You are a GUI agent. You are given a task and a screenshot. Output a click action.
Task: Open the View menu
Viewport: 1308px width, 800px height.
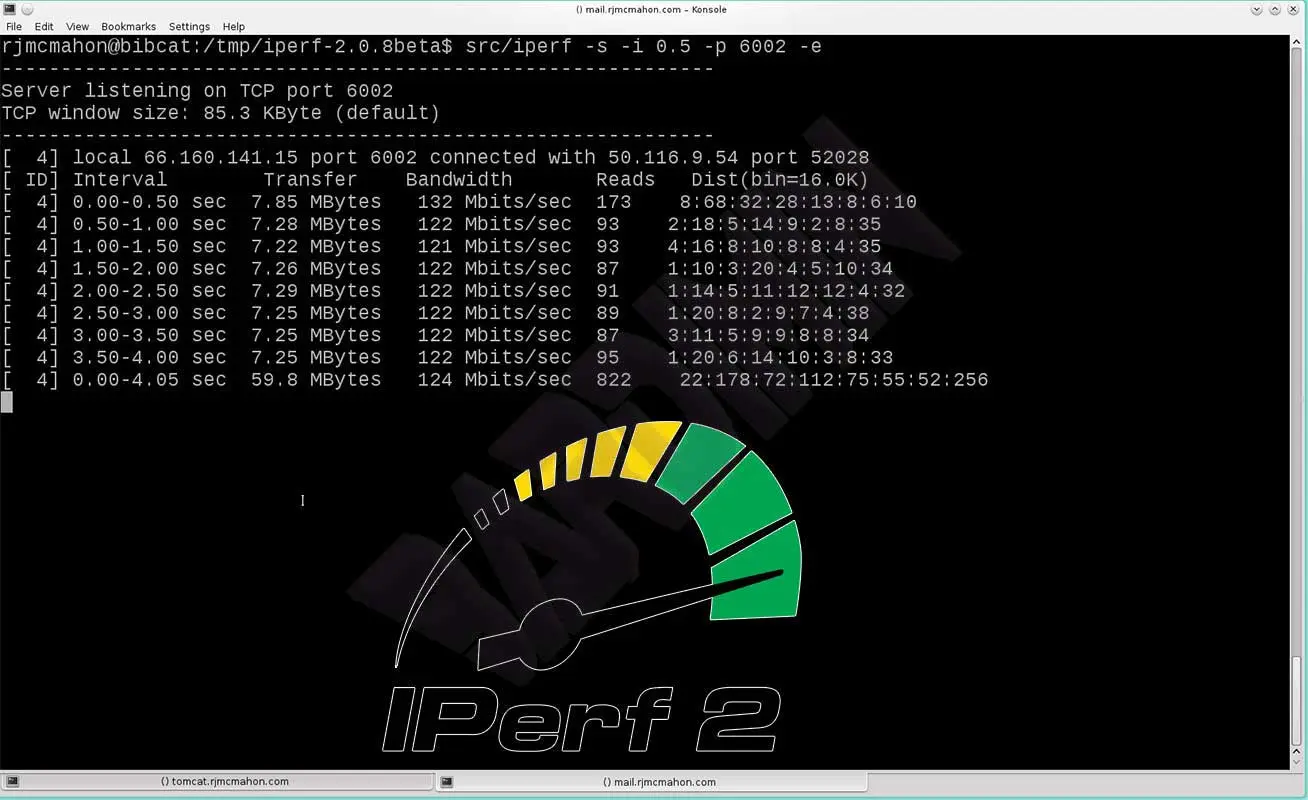tap(77, 26)
